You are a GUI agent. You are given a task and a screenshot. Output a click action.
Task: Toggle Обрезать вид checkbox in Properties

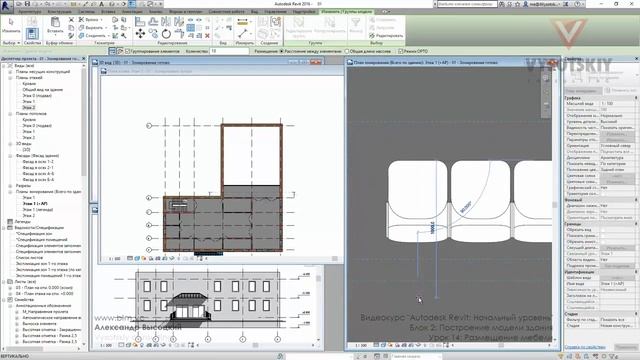(x=603, y=230)
